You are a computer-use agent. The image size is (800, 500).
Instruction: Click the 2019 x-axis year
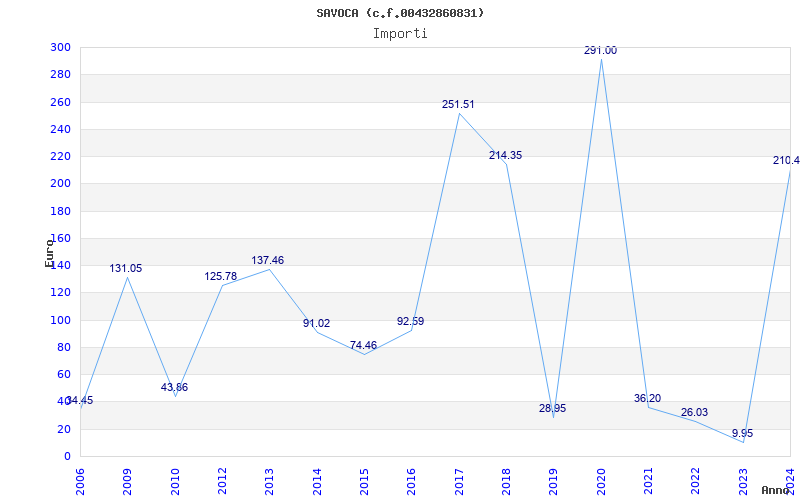554,482
